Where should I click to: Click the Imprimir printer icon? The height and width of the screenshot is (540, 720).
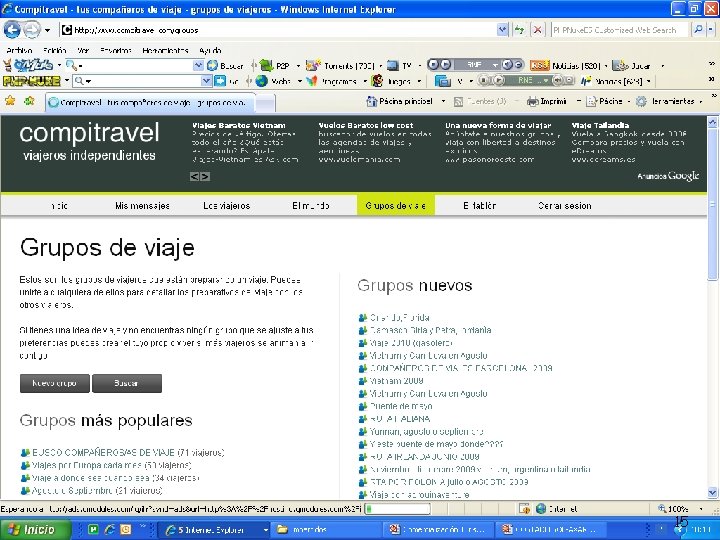pos(533,101)
